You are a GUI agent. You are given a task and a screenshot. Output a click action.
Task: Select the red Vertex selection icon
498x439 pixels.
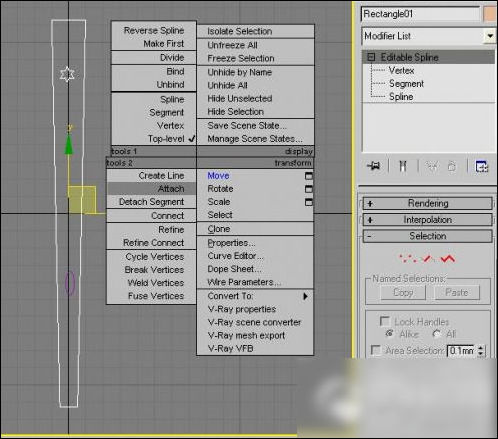408,258
